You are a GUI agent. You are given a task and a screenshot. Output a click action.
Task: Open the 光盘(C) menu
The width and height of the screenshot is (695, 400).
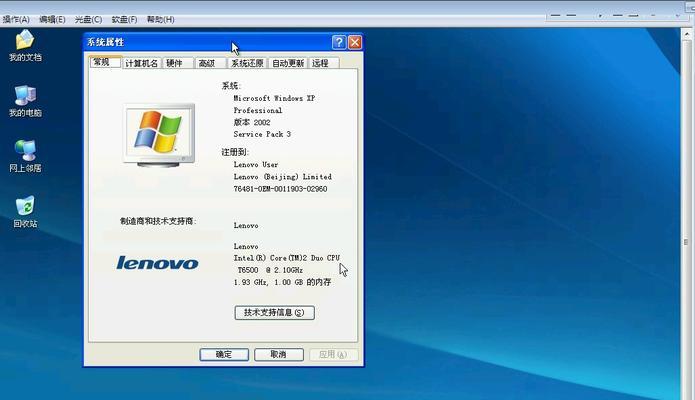(x=88, y=20)
